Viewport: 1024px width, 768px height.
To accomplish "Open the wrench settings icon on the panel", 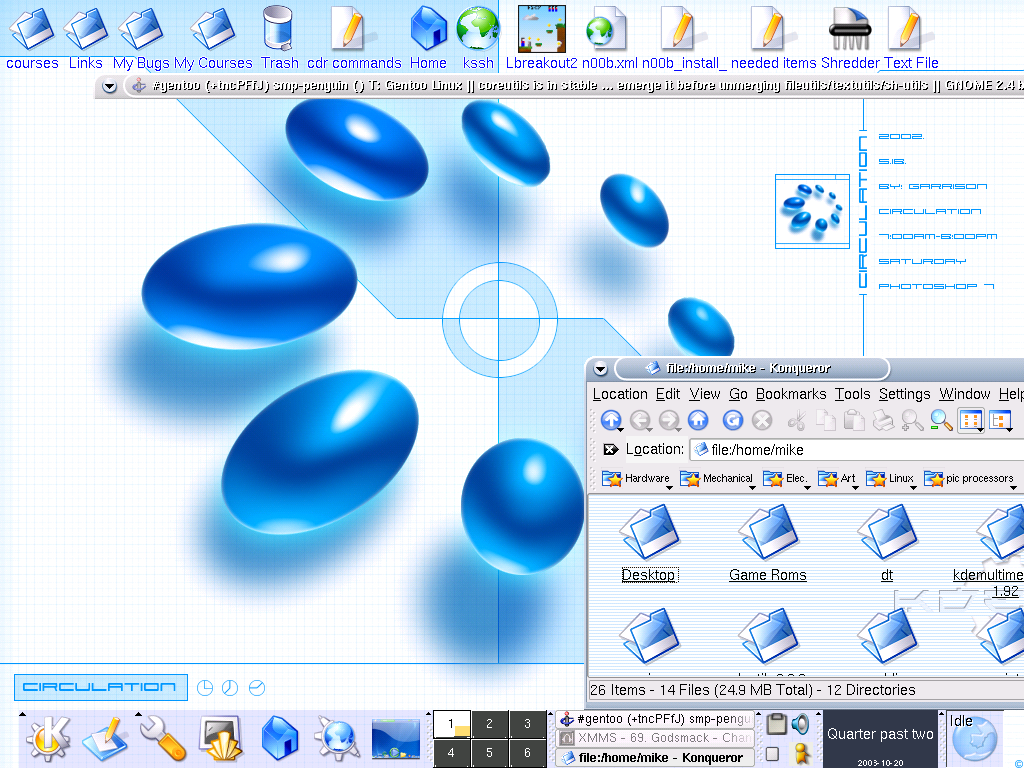I will click(x=163, y=738).
